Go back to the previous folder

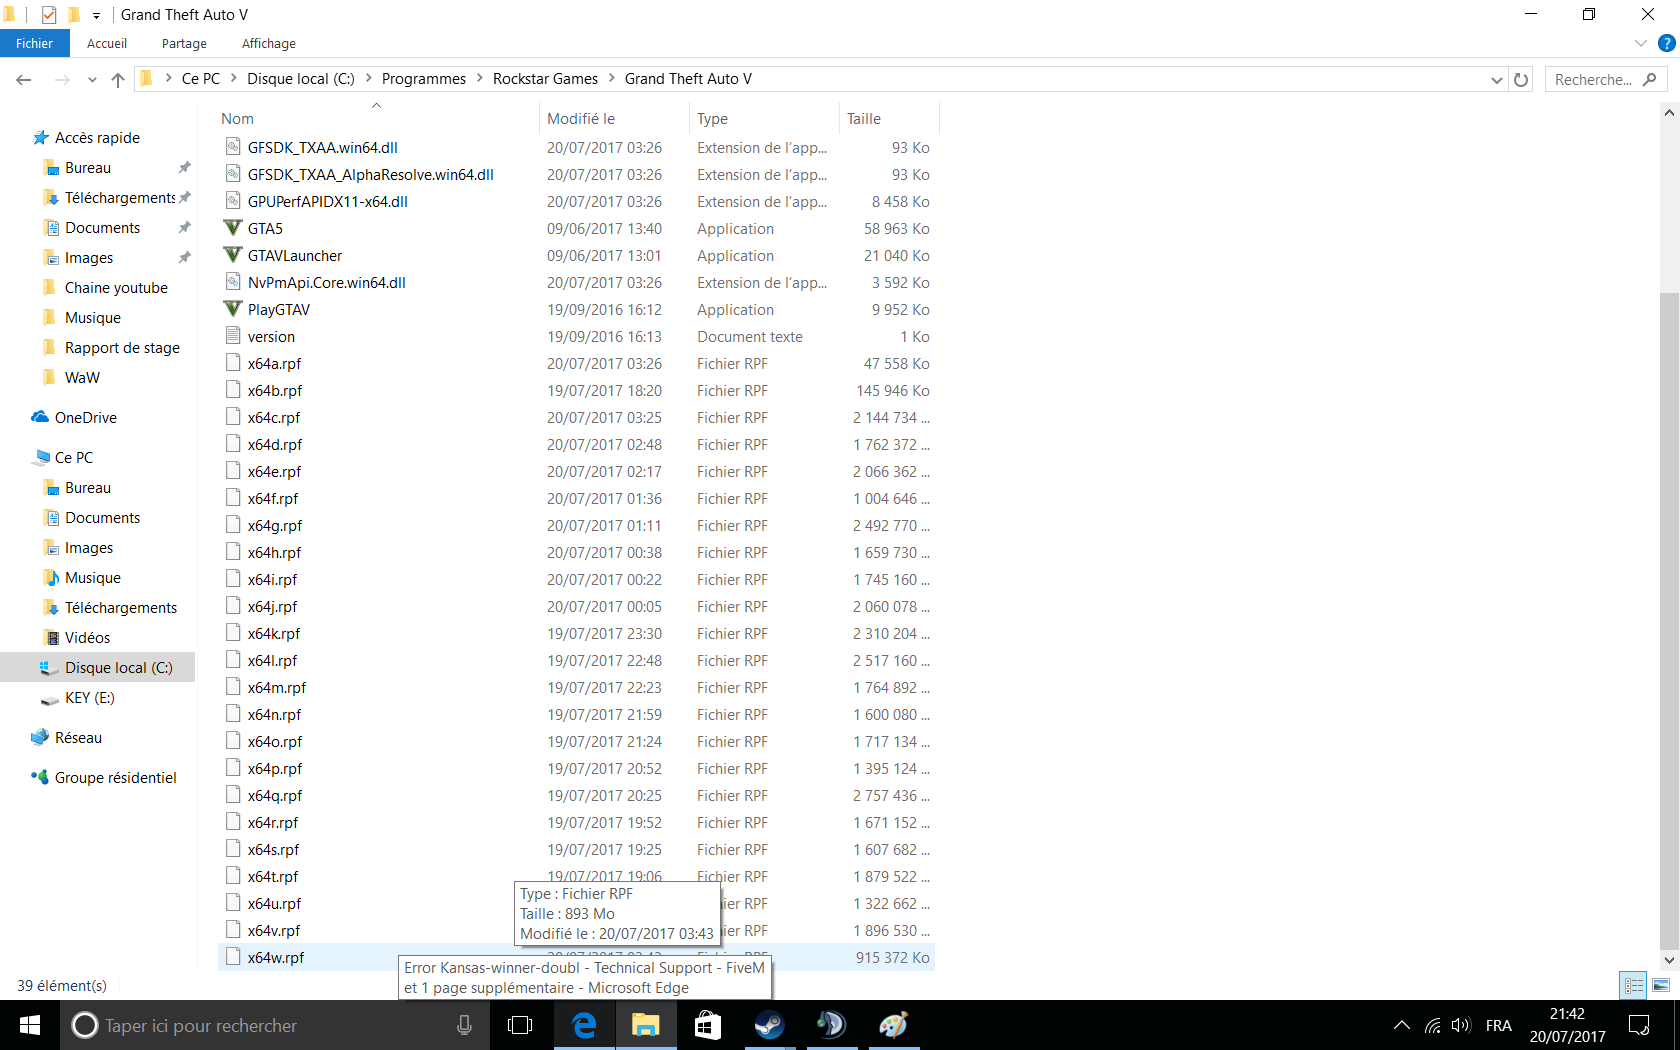pos(24,79)
